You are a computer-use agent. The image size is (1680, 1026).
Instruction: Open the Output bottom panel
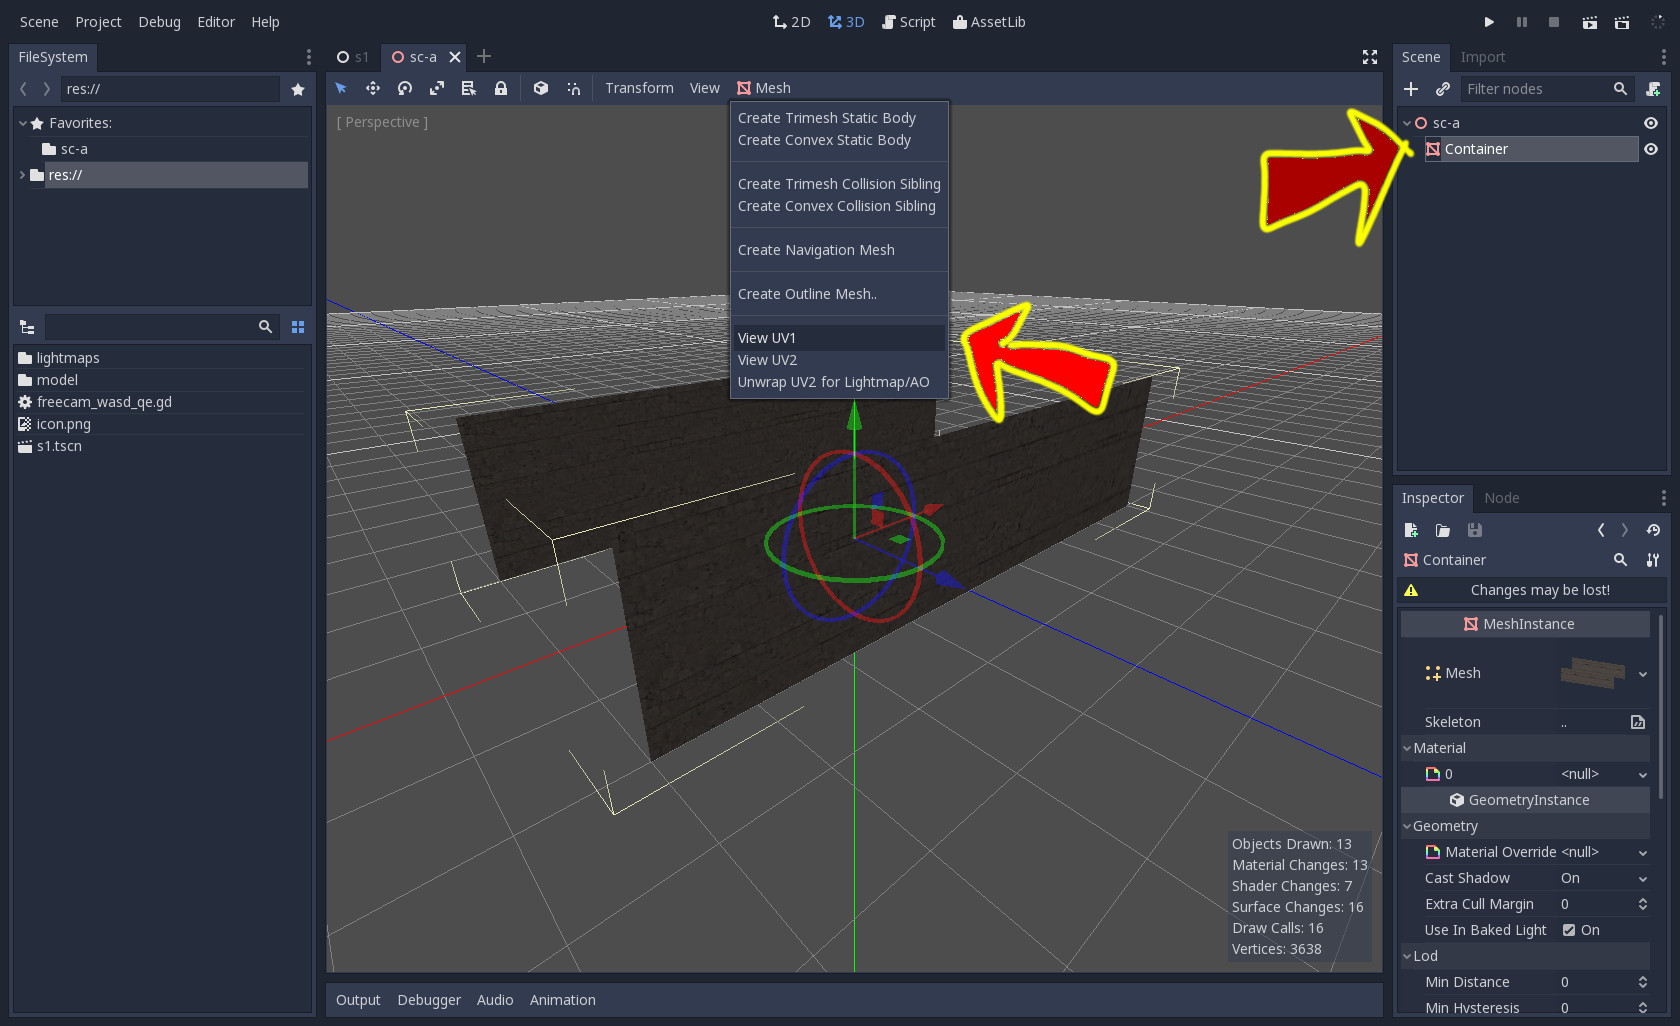point(358,1000)
